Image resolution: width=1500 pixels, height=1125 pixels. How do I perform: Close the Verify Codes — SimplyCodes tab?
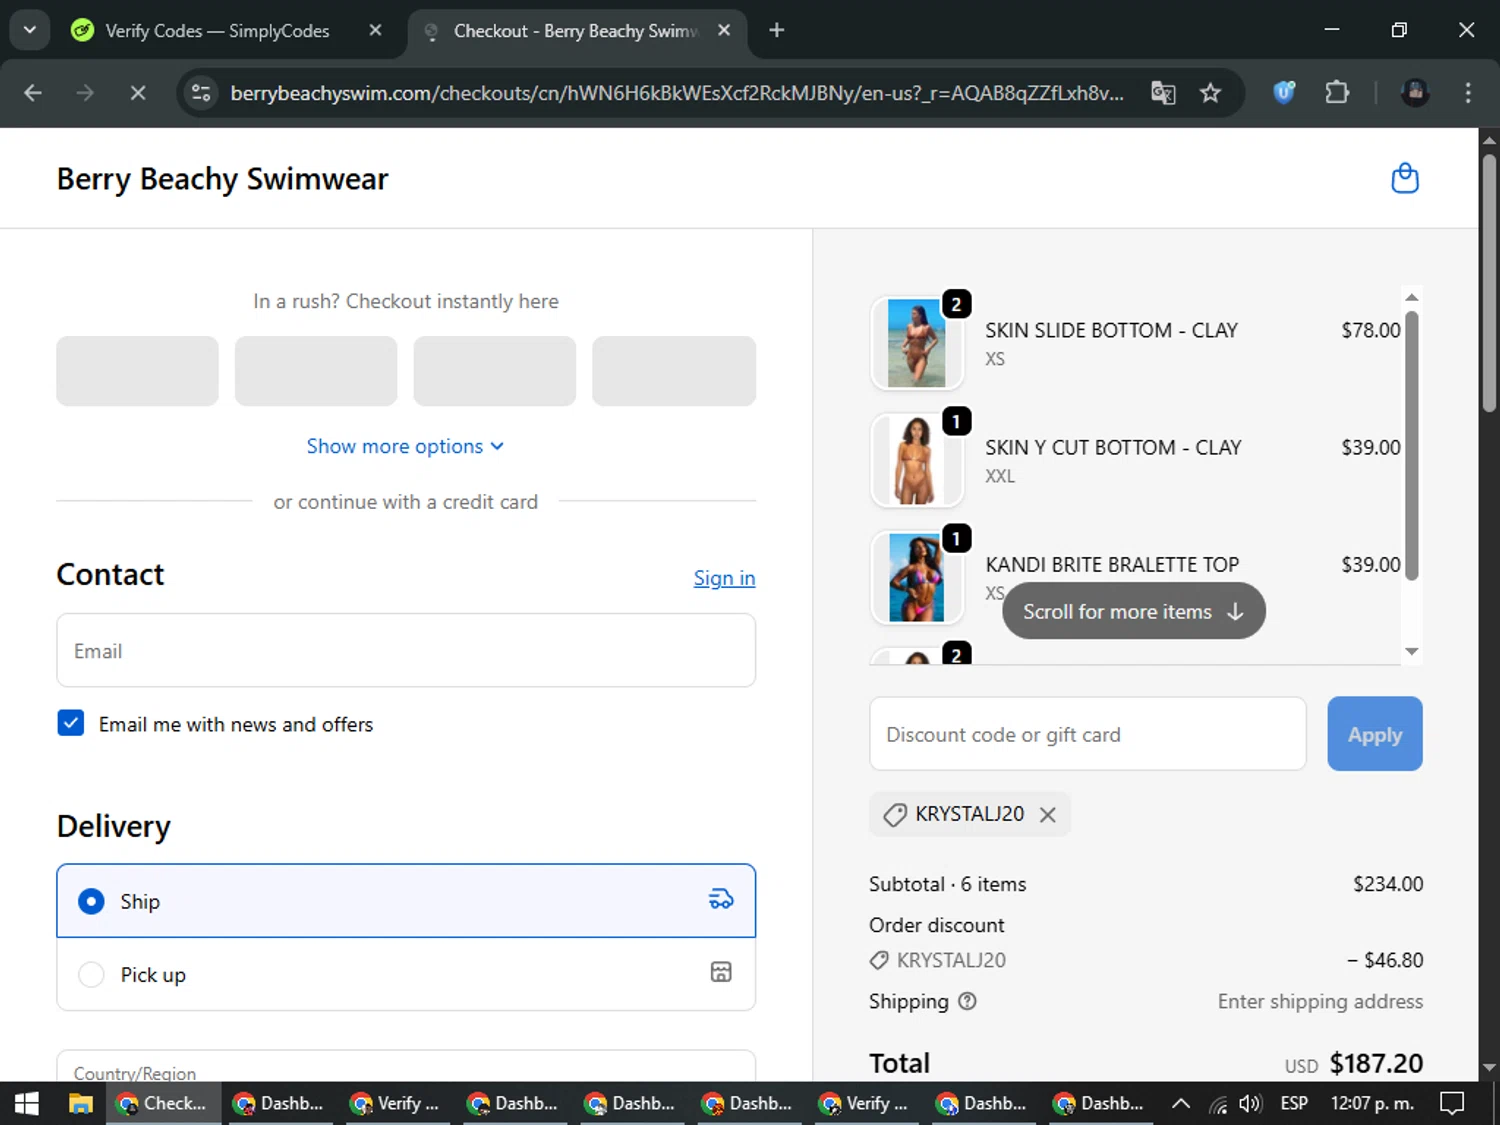(x=375, y=30)
